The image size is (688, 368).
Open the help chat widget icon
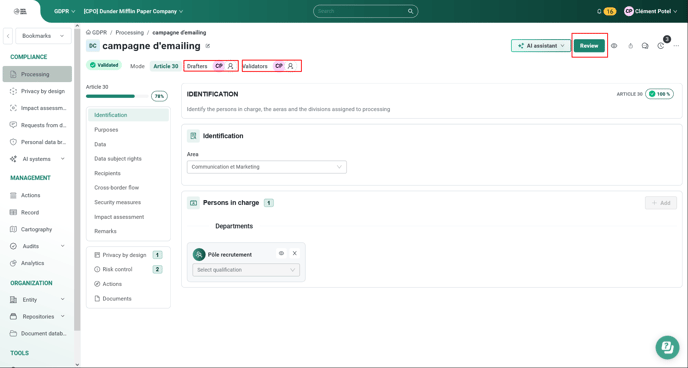(667, 347)
